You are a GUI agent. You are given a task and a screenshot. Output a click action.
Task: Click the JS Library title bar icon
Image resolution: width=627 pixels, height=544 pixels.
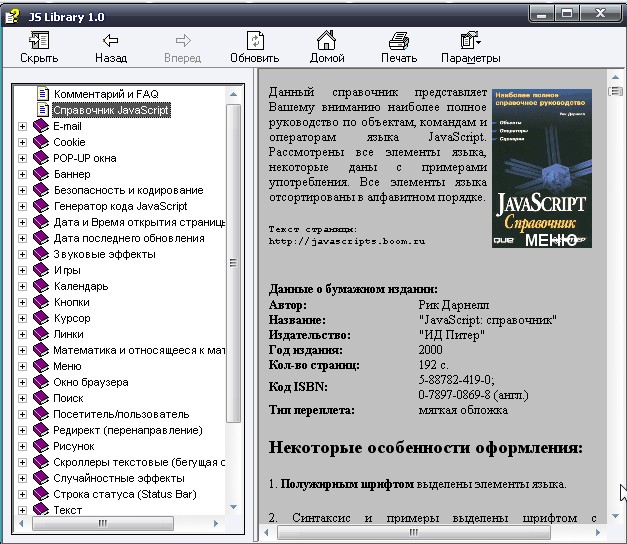[12, 16]
